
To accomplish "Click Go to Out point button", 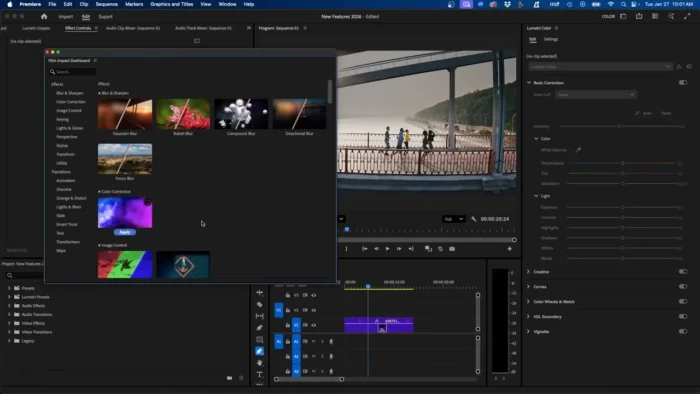I will [x=411, y=249].
